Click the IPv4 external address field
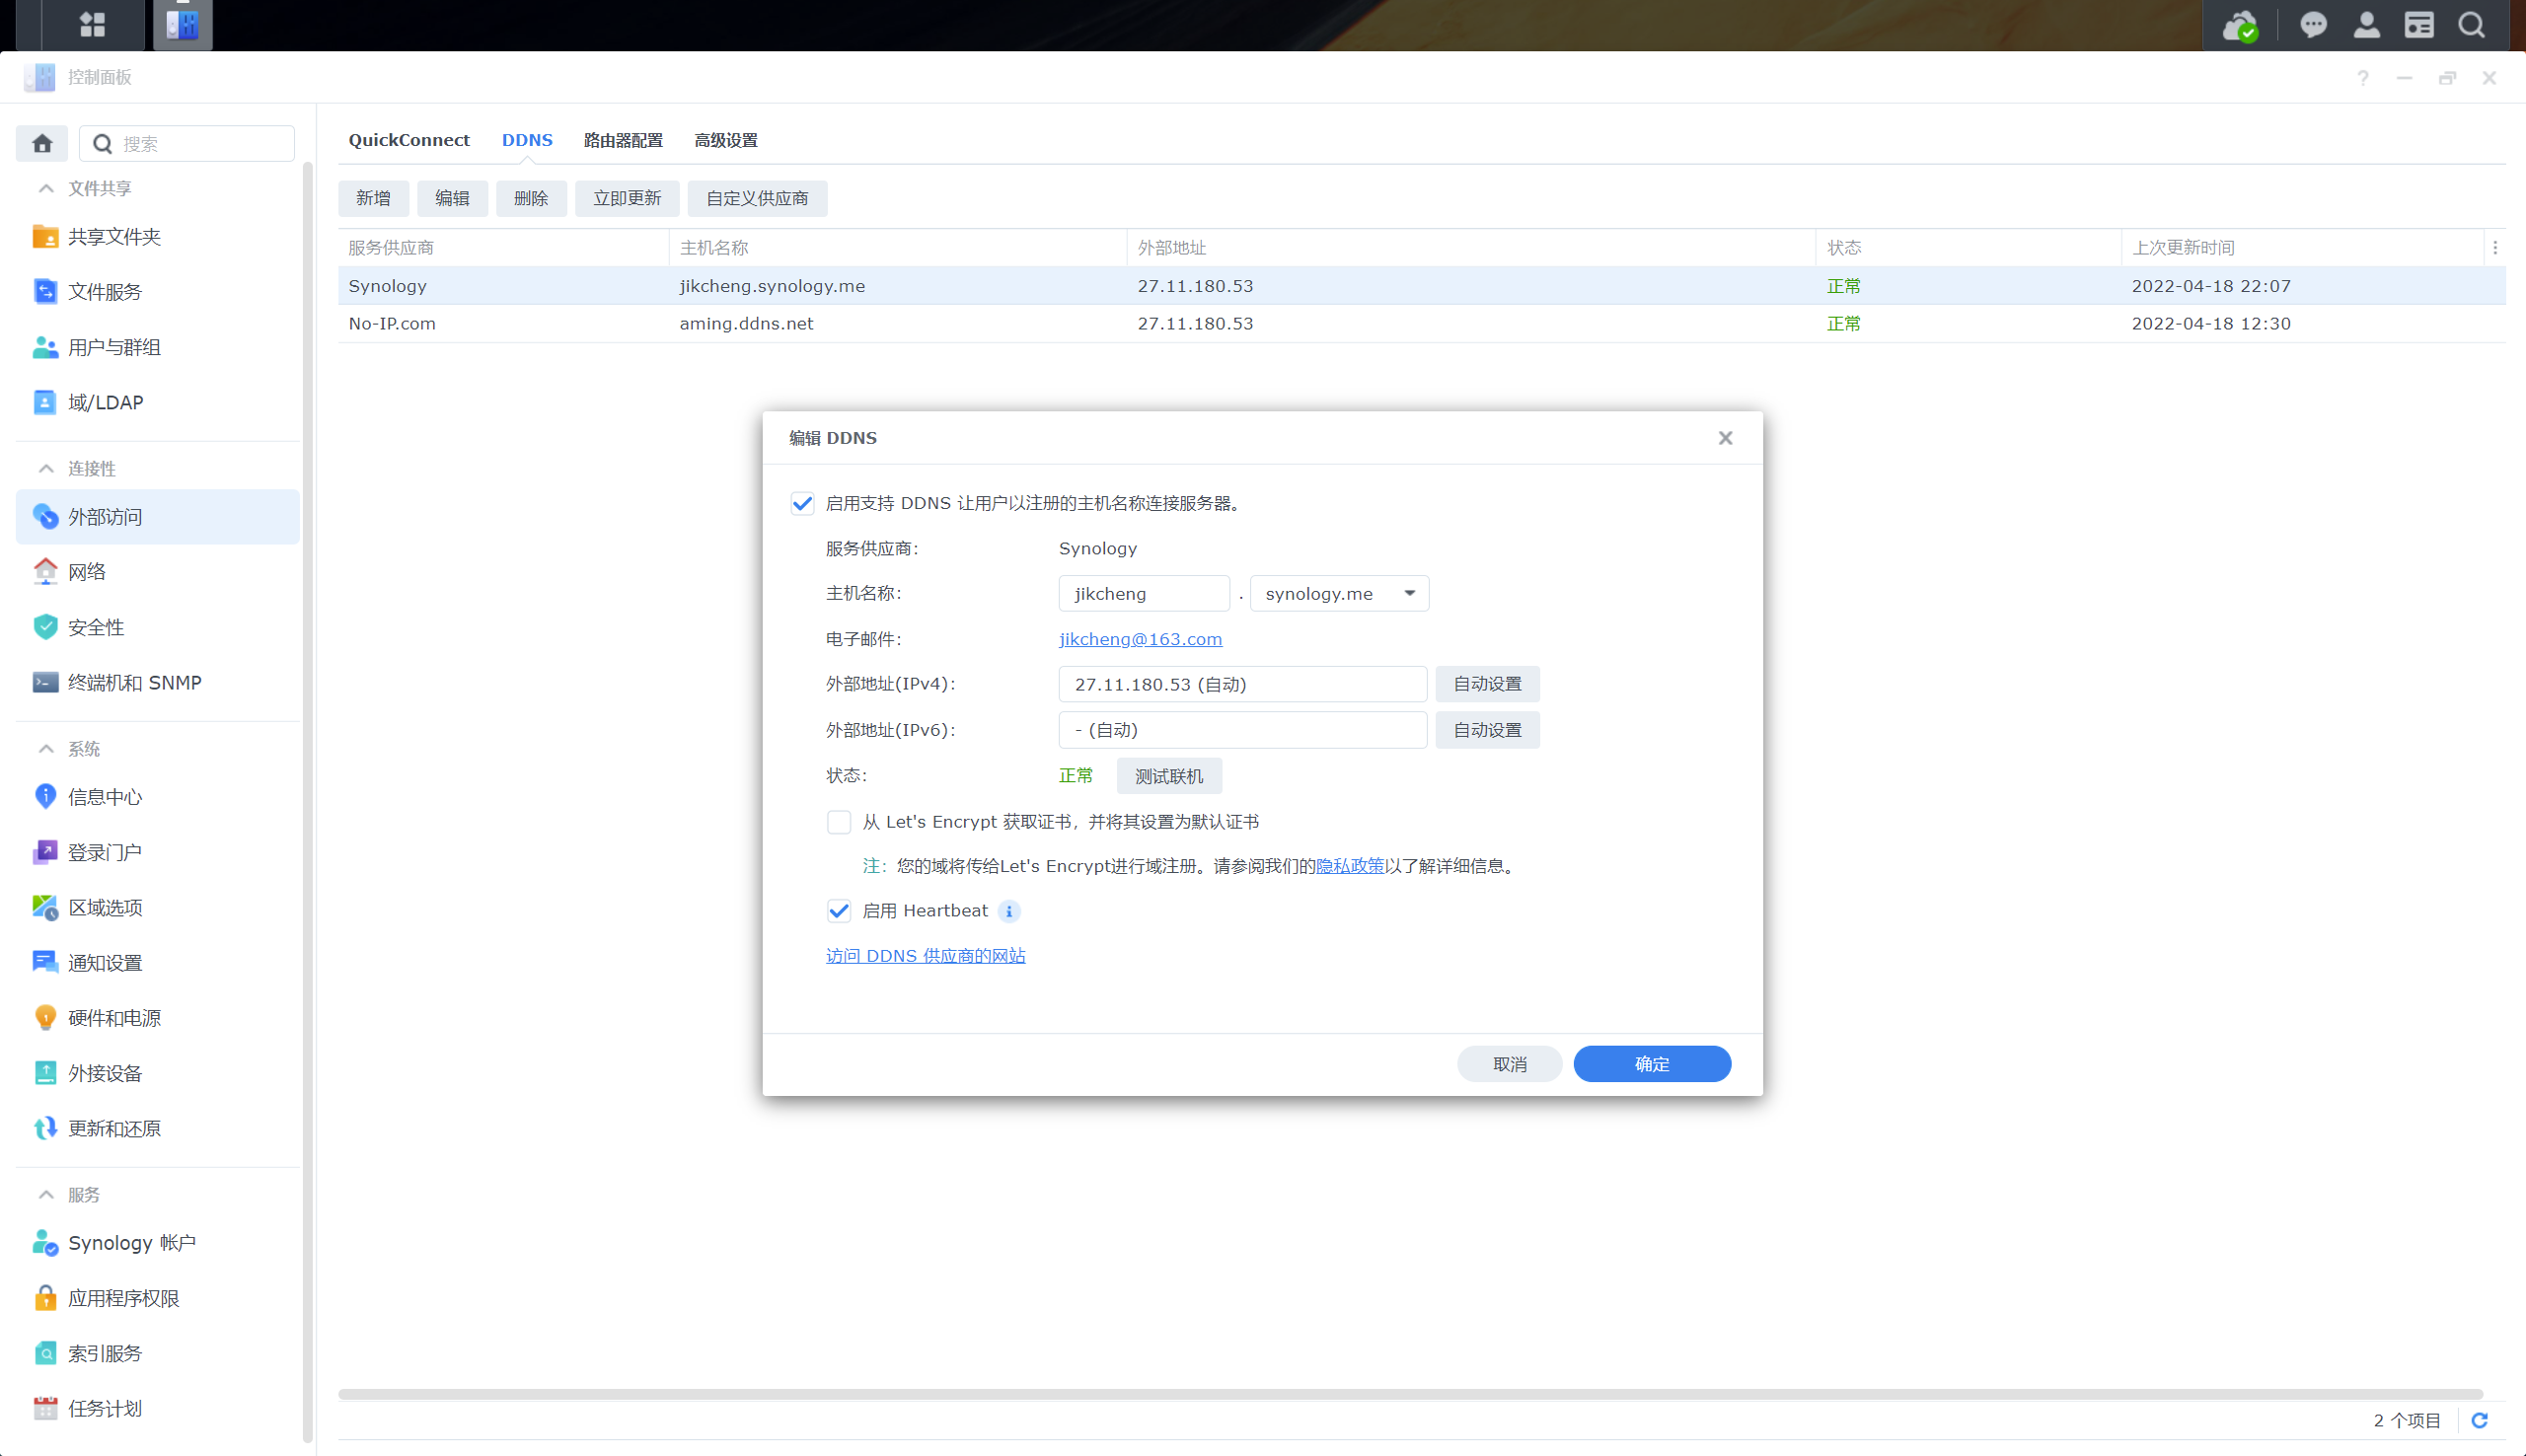Screen dimensions: 2526x1456 (1242, 684)
